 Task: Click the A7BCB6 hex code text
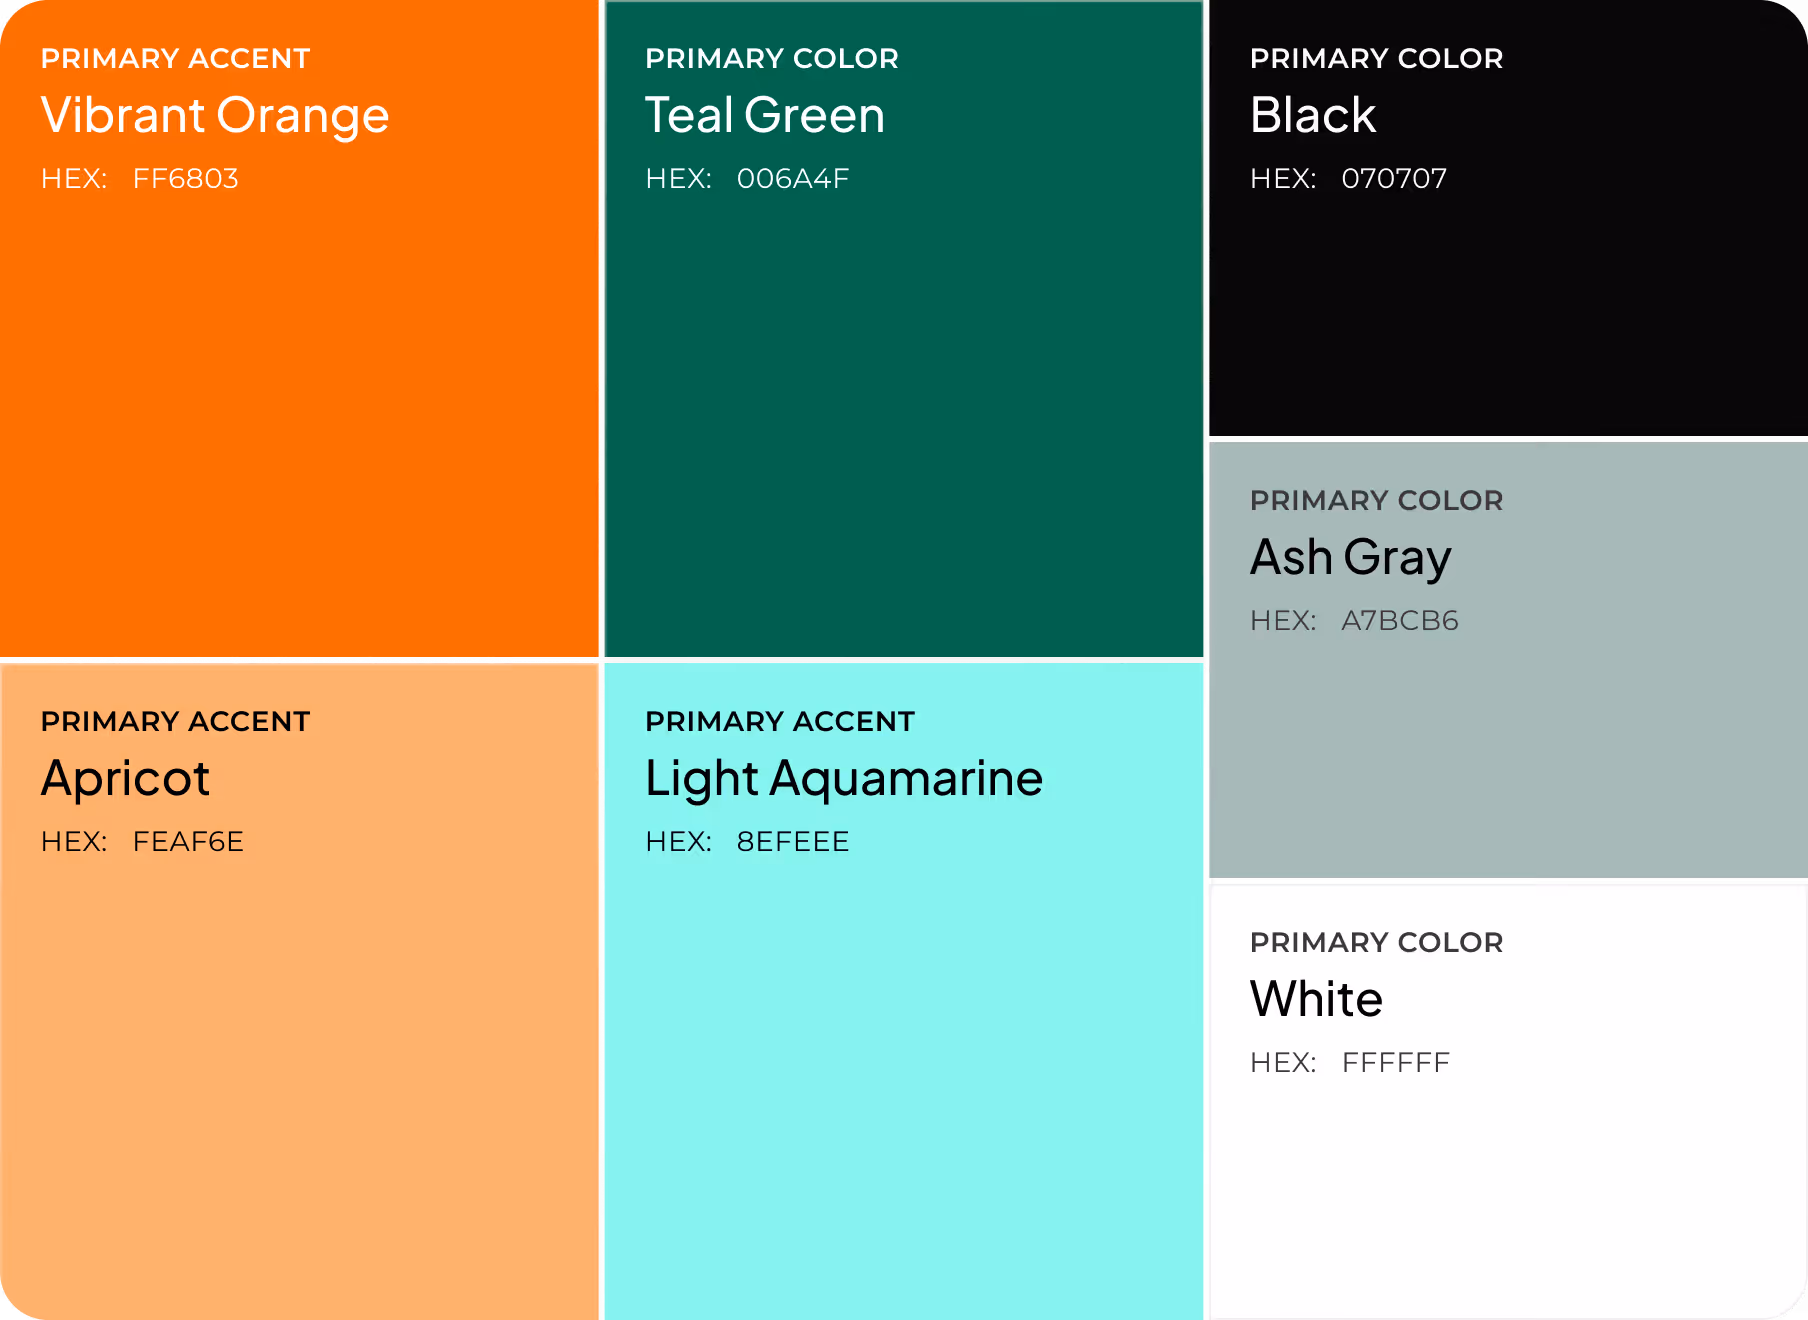[x=1400, y=621]
